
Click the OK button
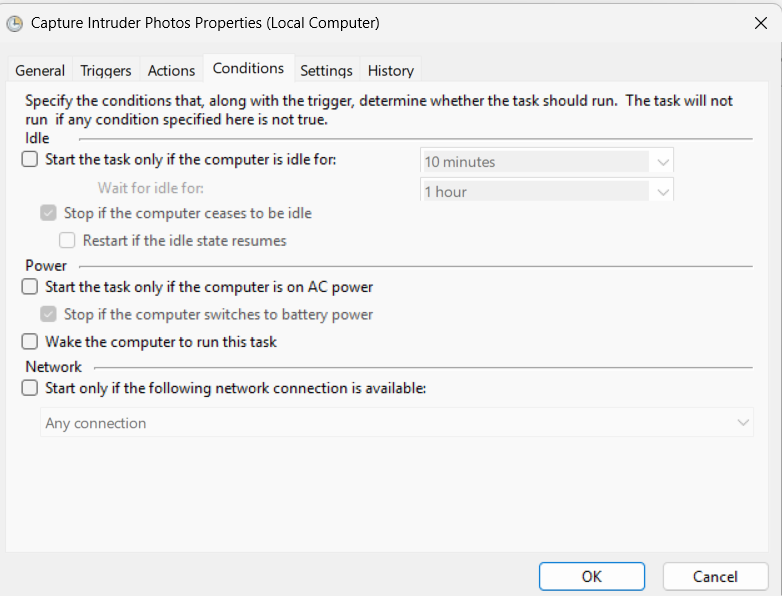tap(591, 576)
